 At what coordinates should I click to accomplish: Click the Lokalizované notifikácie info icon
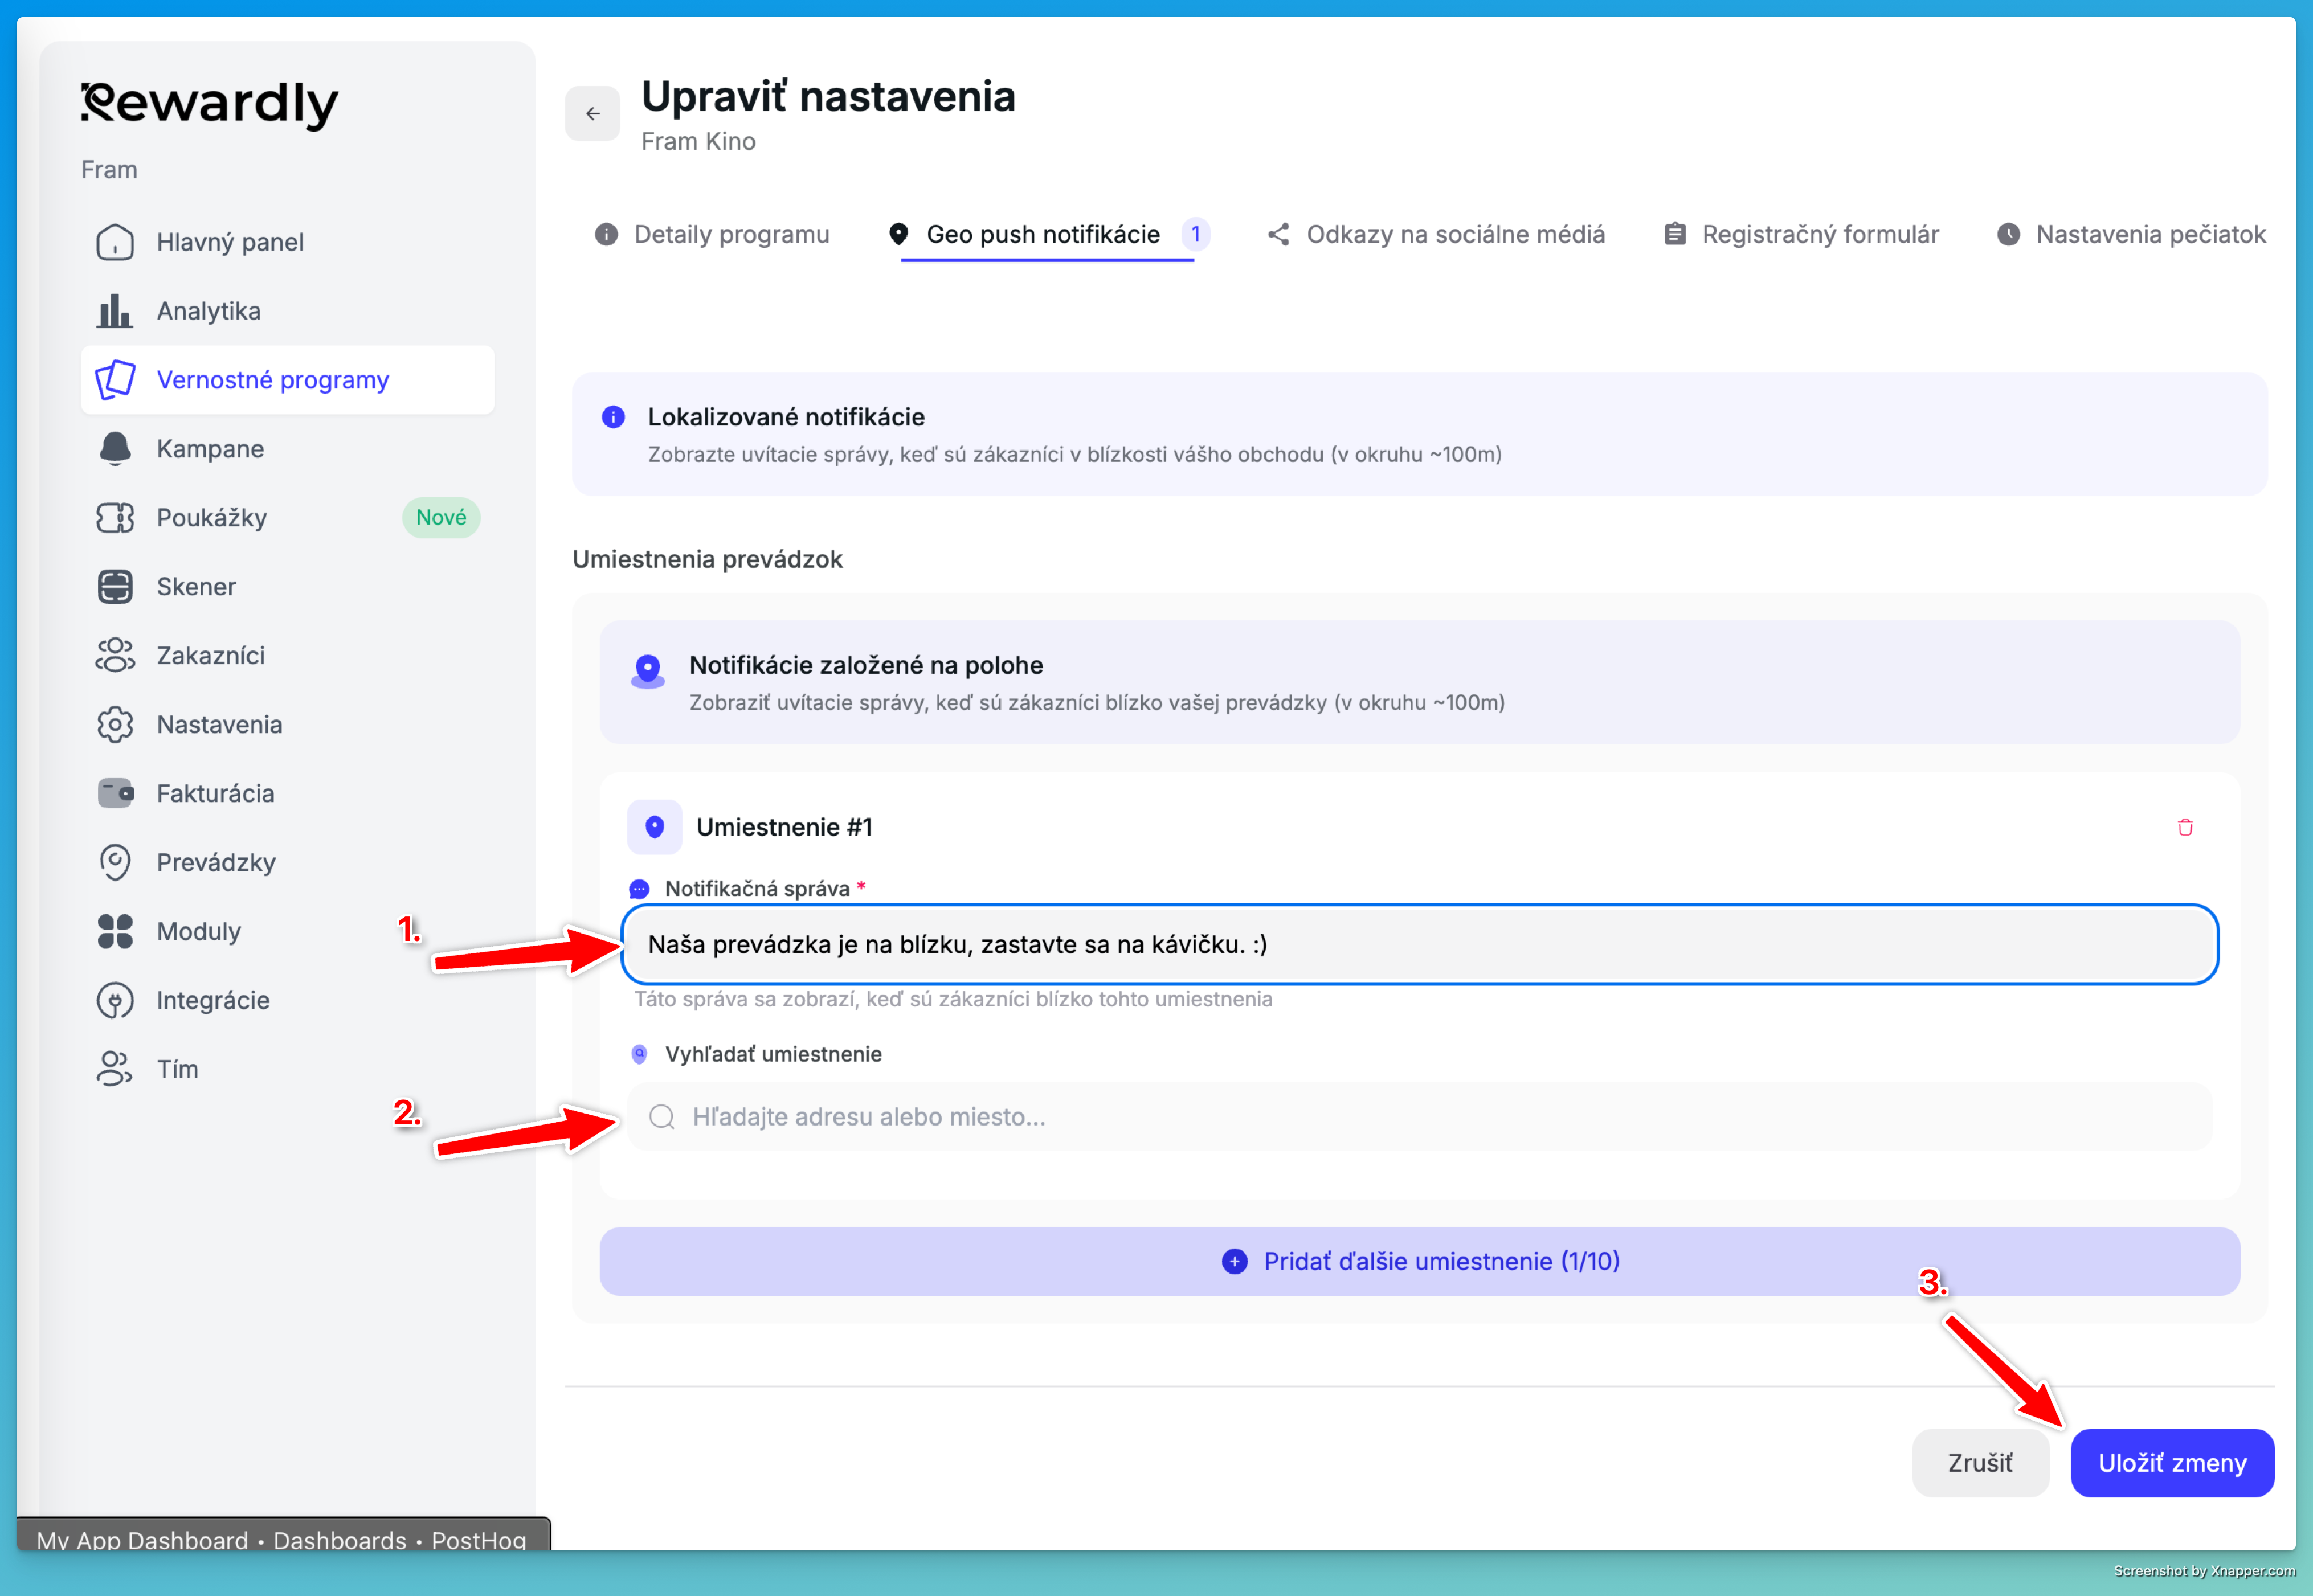click(613, 417)
